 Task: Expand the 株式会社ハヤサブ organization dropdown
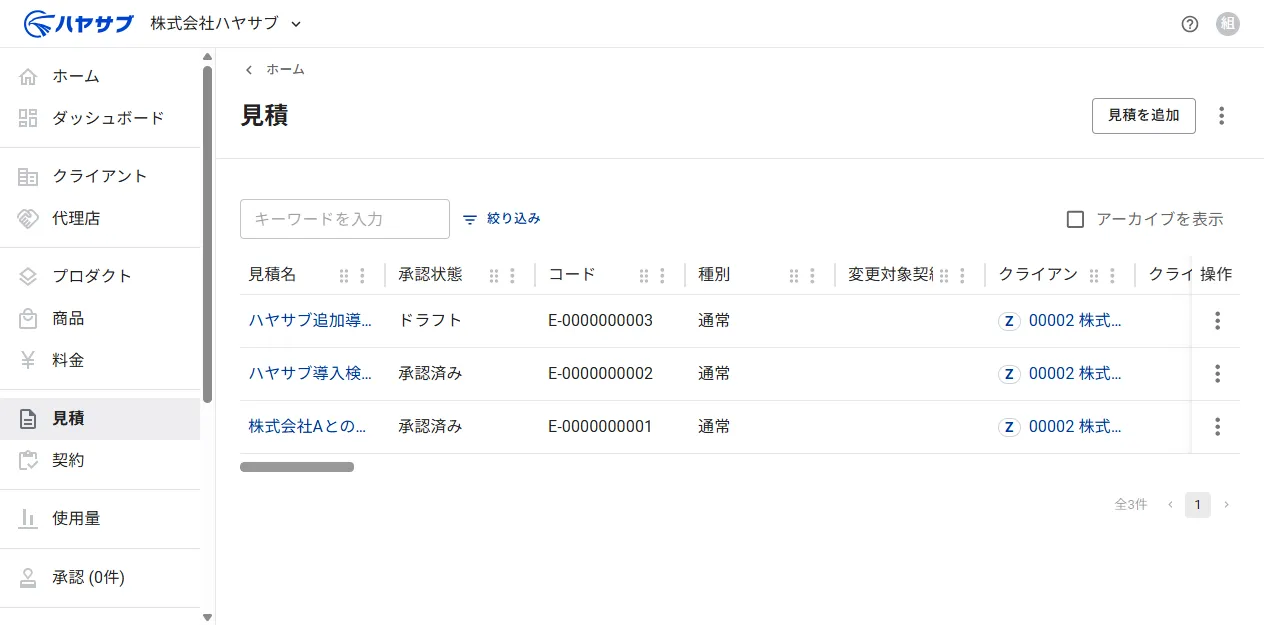(226, 23)
